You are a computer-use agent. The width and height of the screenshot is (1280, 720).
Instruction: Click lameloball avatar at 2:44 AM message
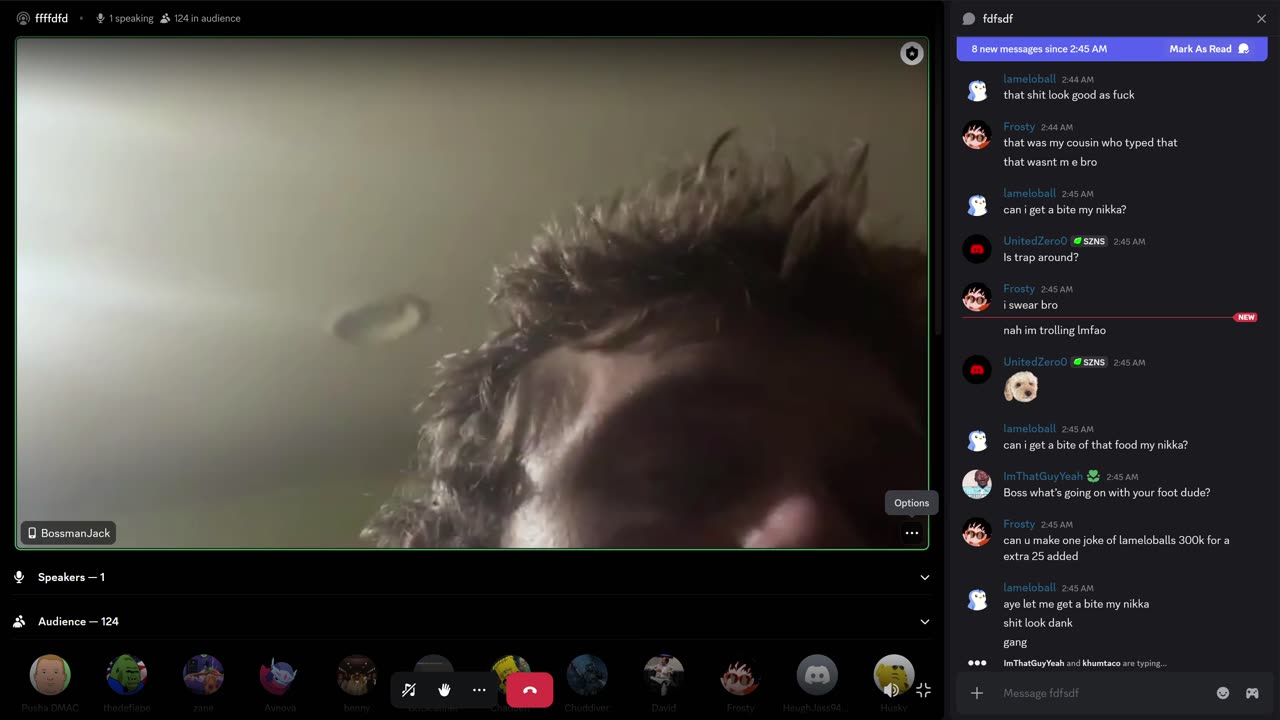click(x=977, y=91)
